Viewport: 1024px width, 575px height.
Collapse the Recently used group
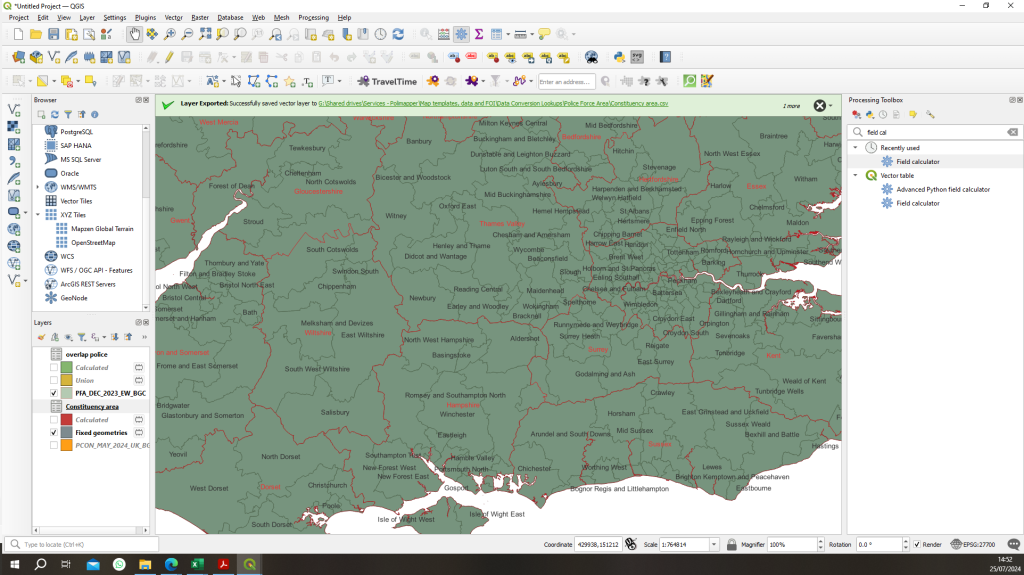855,147
